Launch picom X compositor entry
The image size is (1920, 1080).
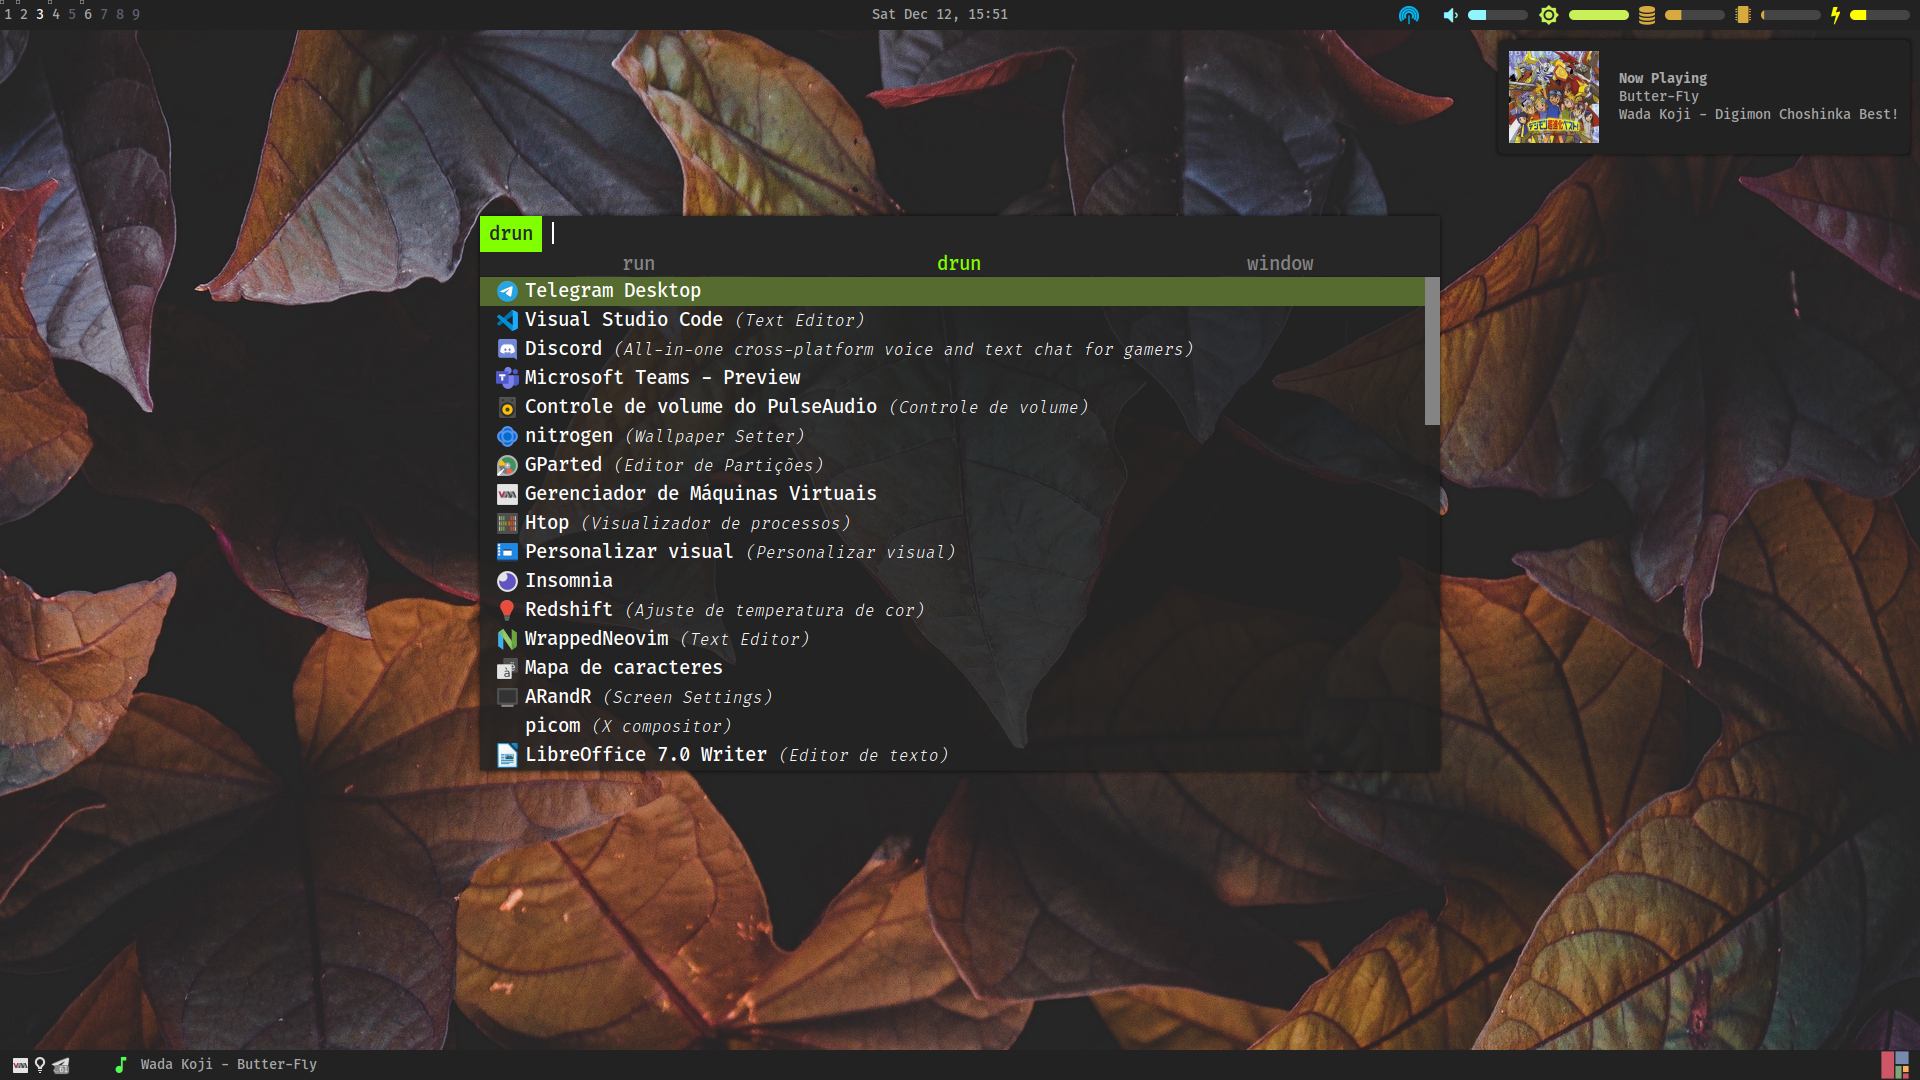click(952, 726)
